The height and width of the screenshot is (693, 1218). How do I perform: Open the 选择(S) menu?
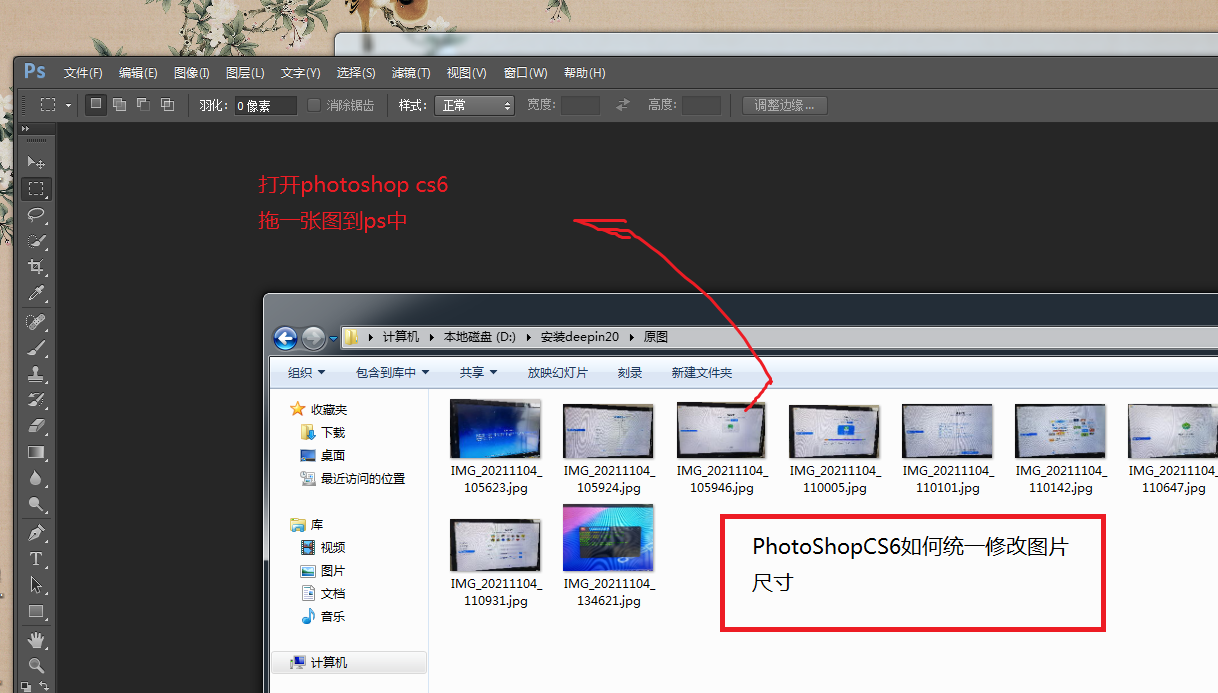tap(356, 73)
